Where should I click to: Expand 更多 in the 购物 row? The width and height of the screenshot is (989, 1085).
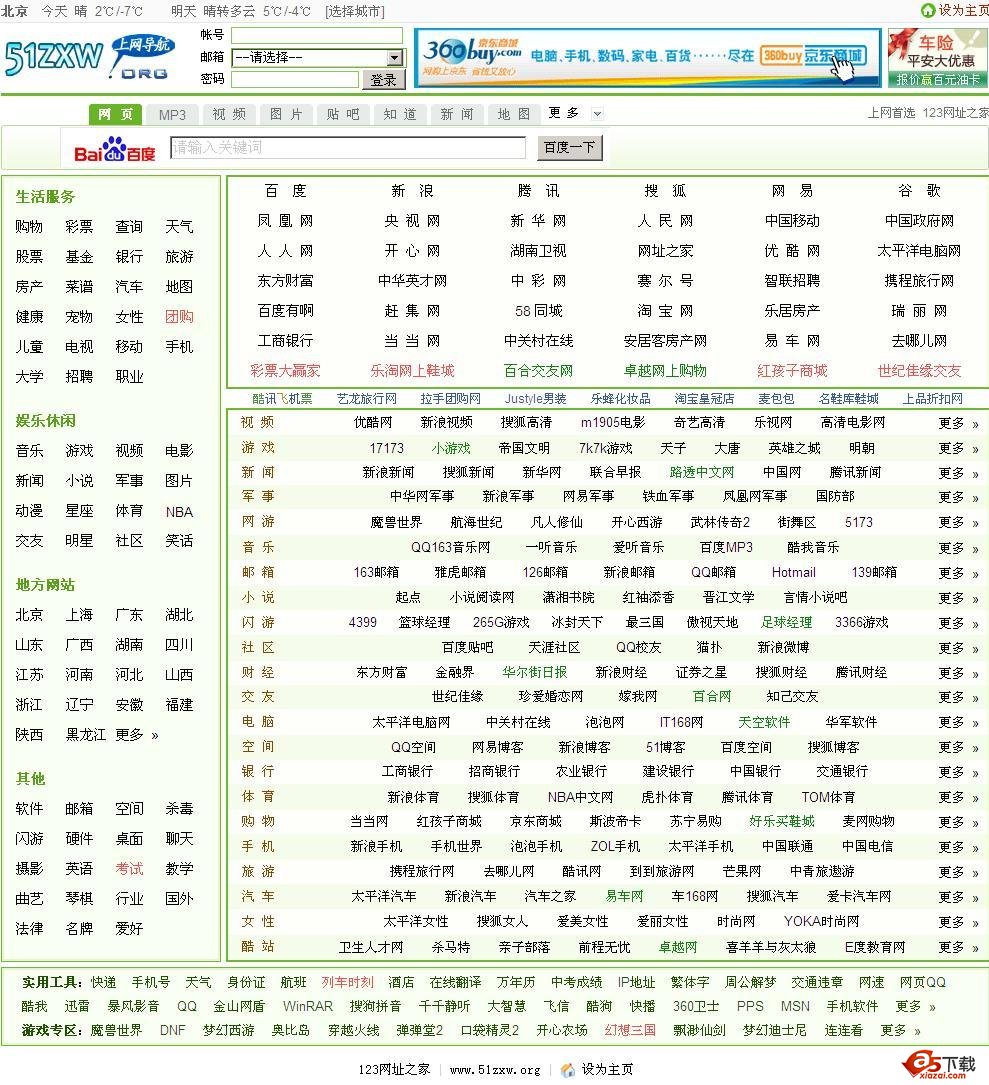click(958, 822)
